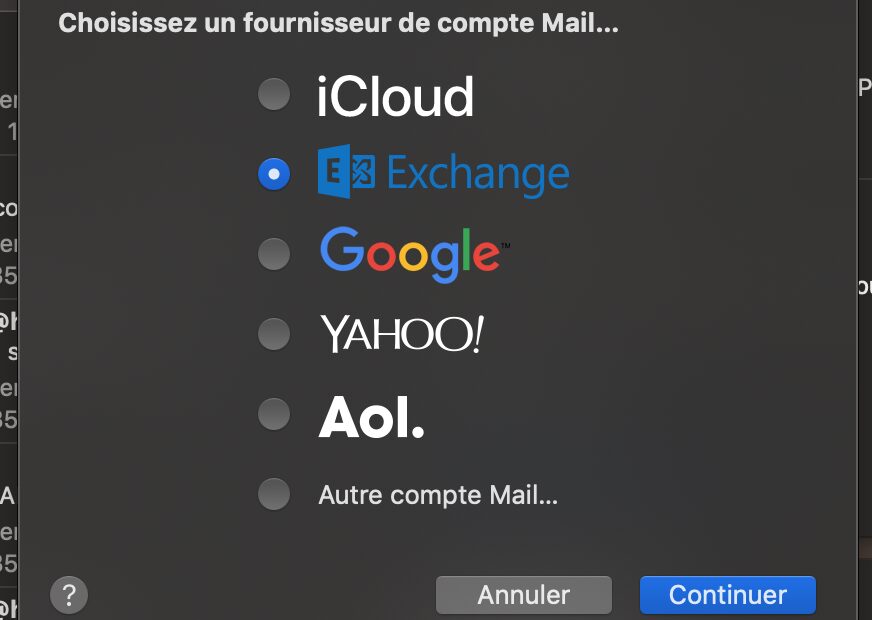Click the multicolored Google logo

coord(410,255)
